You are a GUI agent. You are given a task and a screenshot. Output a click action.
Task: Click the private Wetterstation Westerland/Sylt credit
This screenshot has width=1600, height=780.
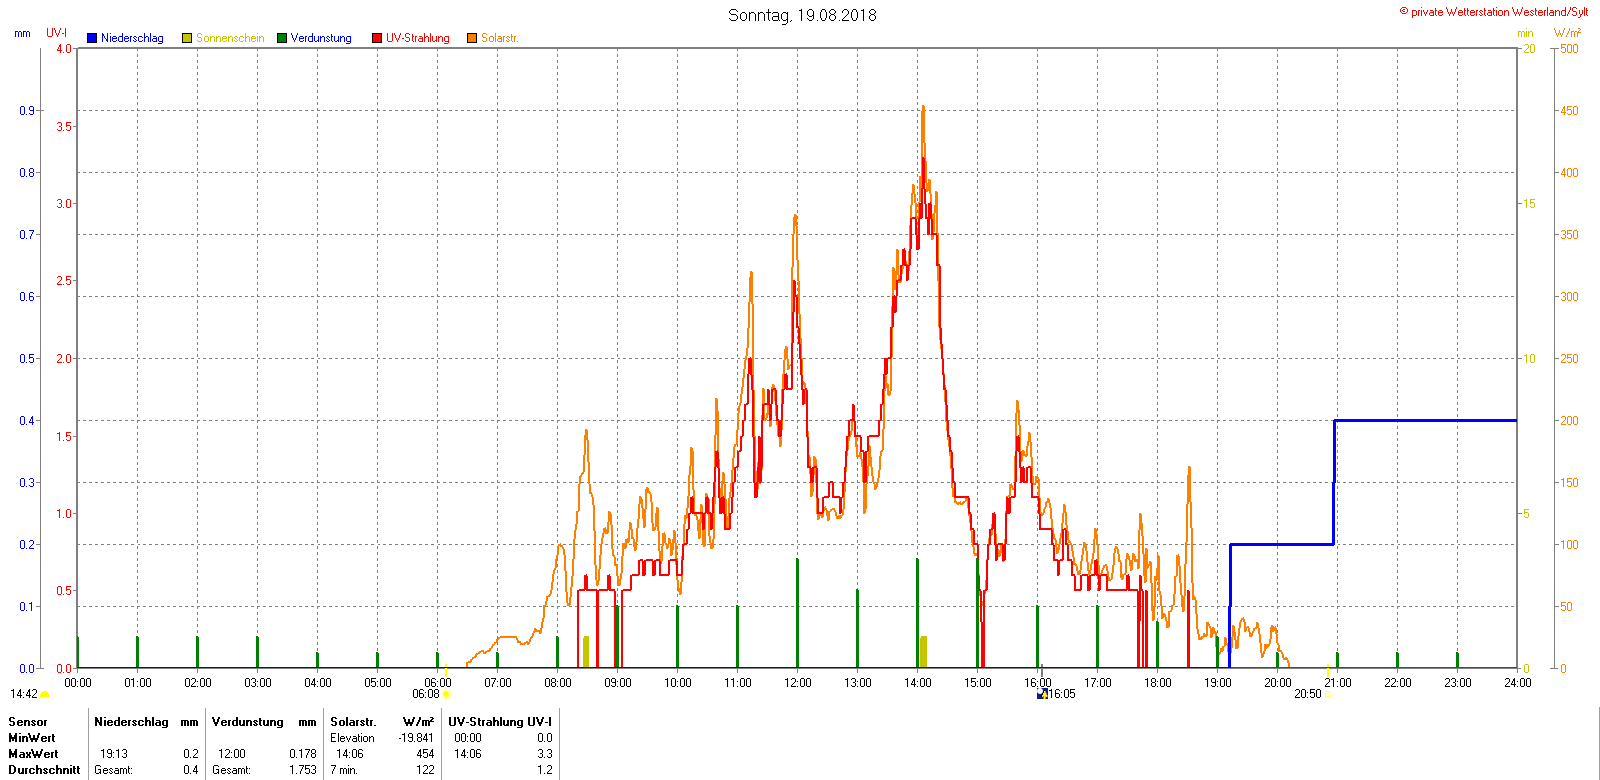tap(1493, 12)
